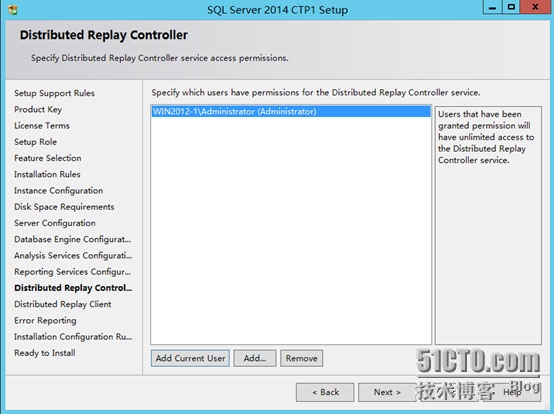Image resolution: width=554 pixels, height=414 pixels.
Task: Select Database Engine Configuration step
Action: (x=72, y=239)
